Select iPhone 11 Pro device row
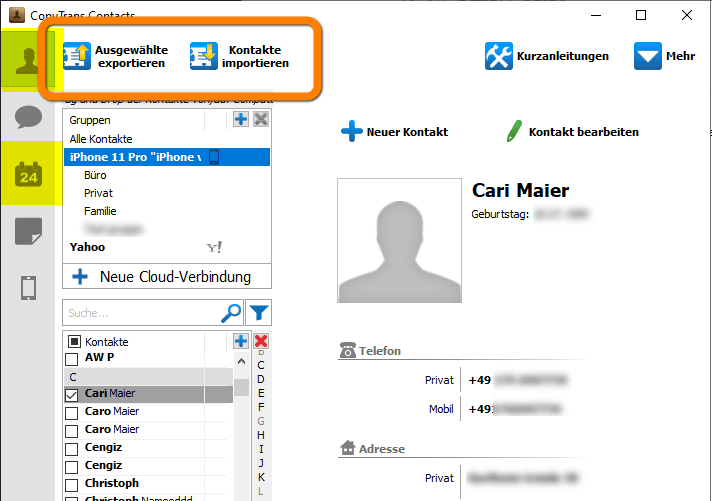This screenshot has width=712, height=501. point(167,157)
